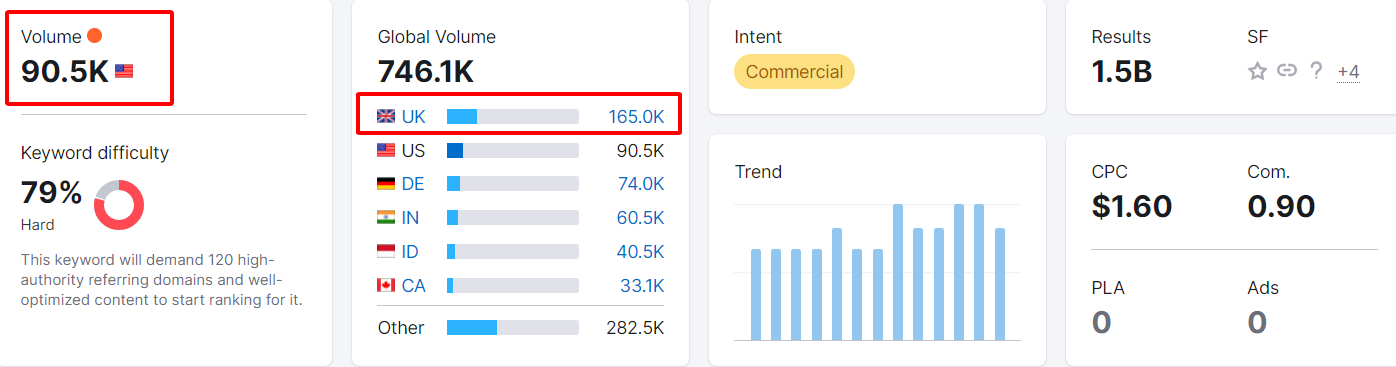Click the link icon under SF

(1287, 71)
